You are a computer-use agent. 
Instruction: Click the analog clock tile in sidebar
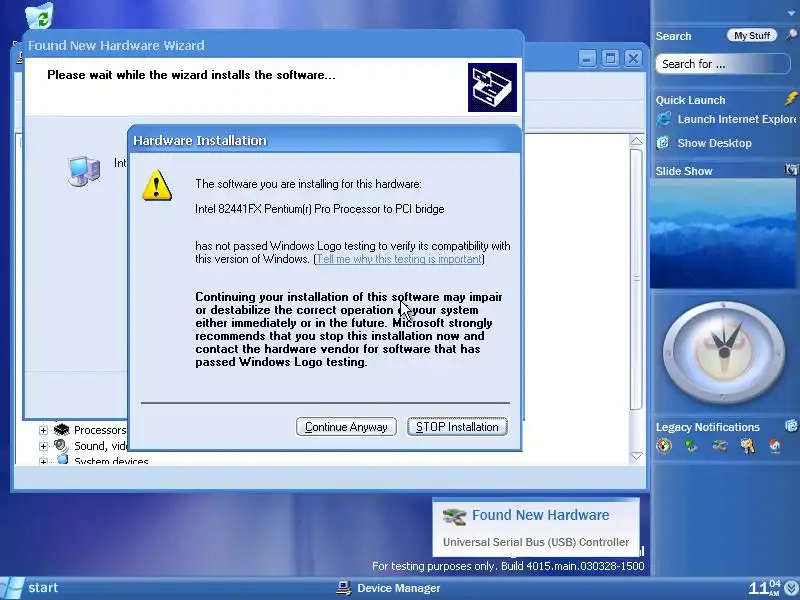(x=723, y=353)
